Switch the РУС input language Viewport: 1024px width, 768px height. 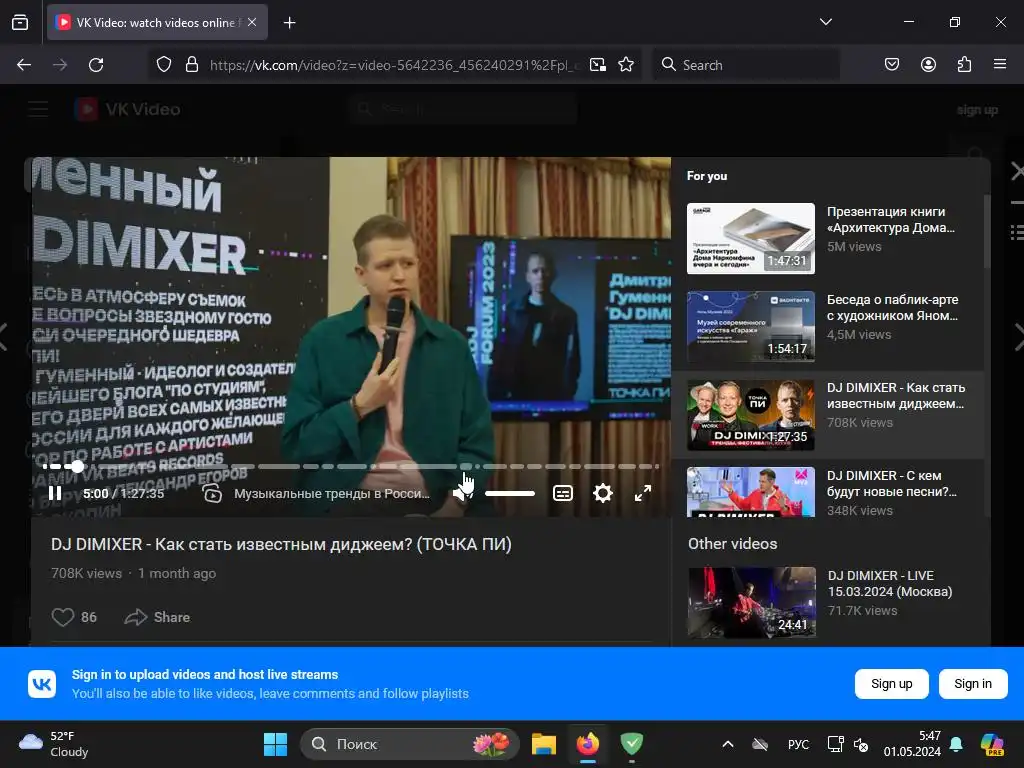[798, 744]
